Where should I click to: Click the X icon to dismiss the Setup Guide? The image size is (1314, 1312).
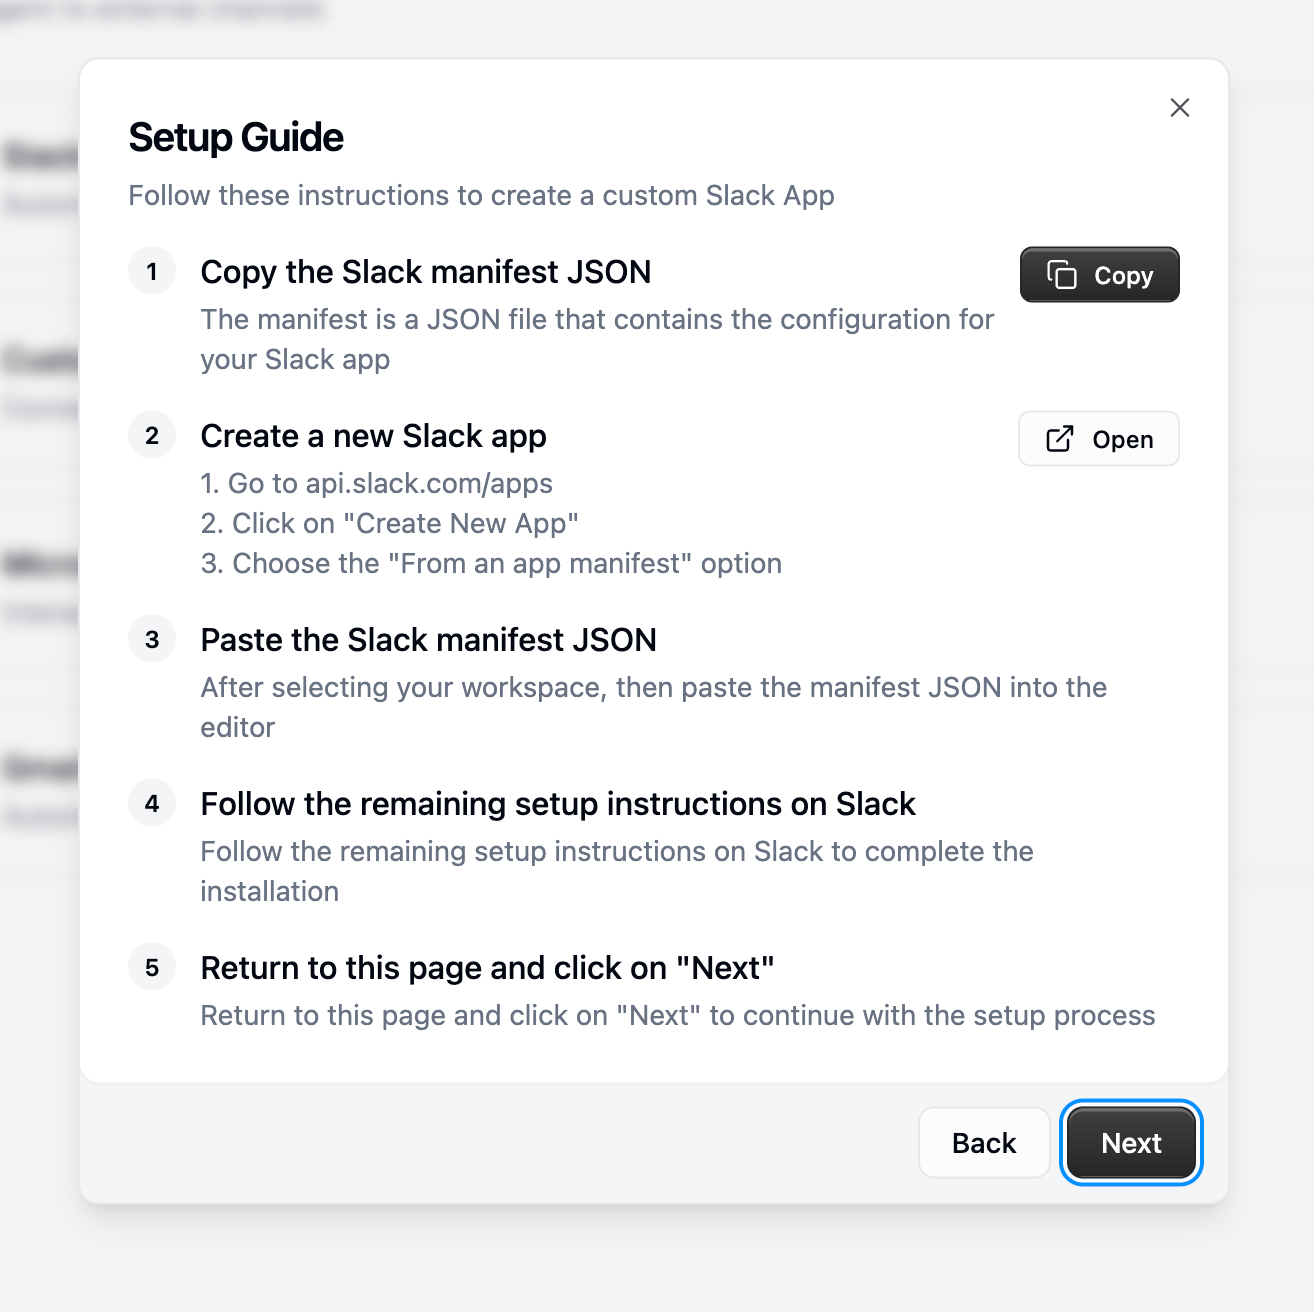pos(1180,108)
